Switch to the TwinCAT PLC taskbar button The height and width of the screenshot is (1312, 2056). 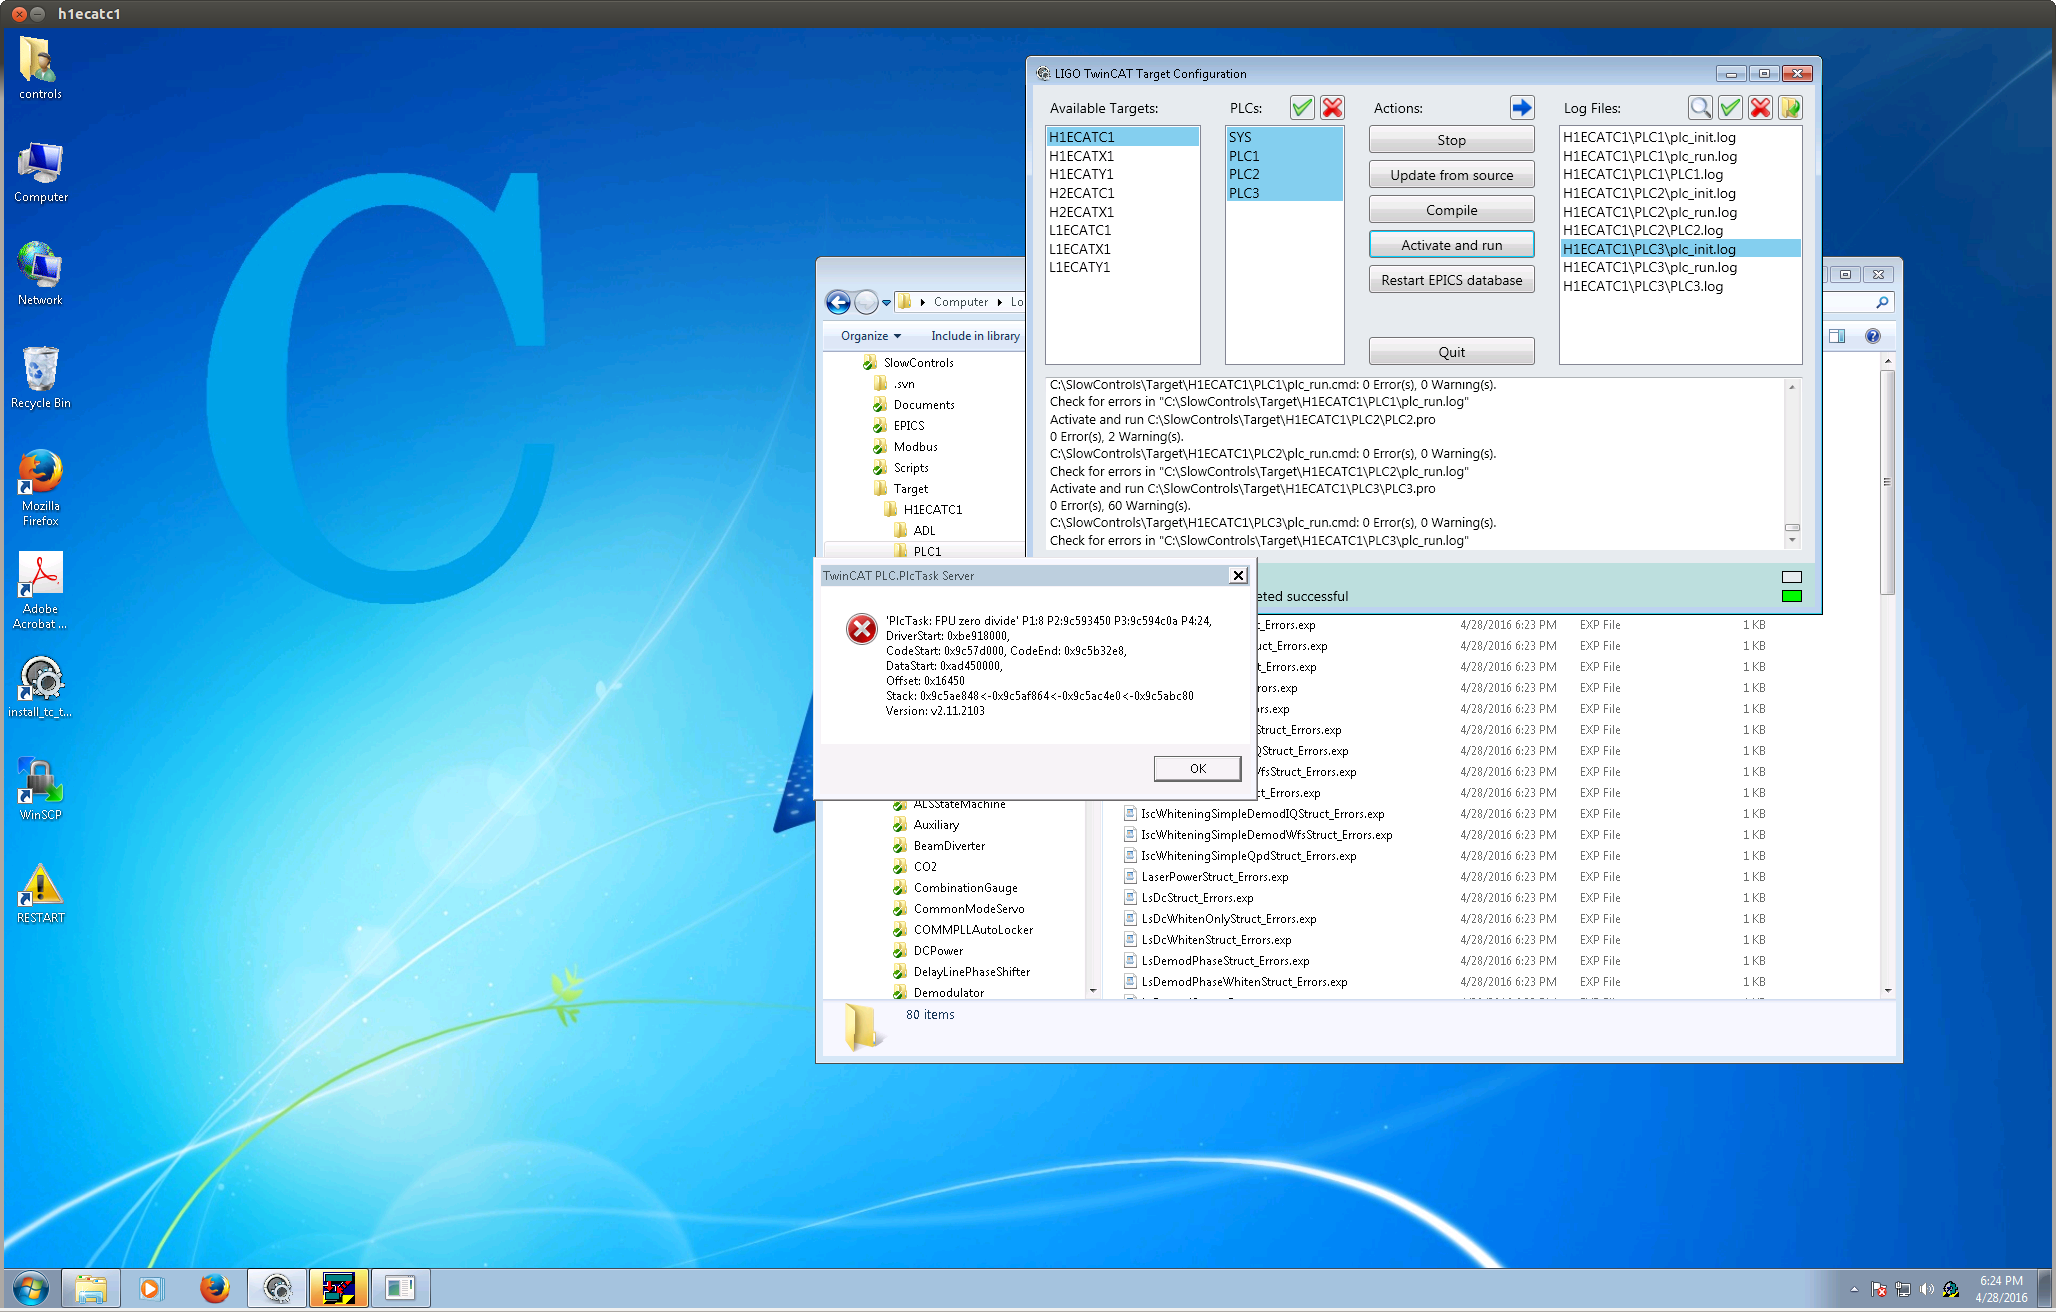pyautogui.click(x=339, y=1288)
